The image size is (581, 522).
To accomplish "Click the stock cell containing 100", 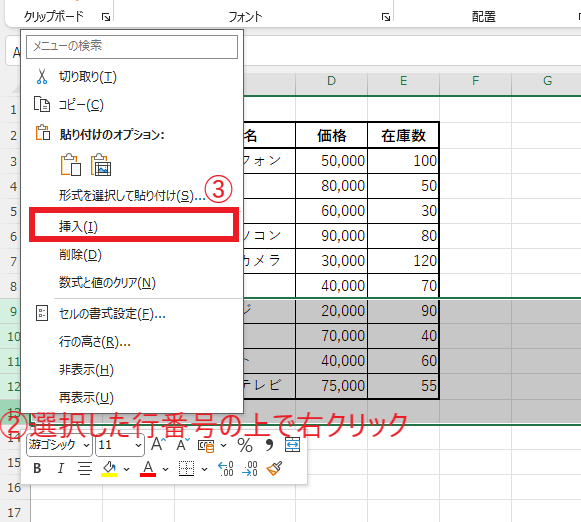I will [x=403, y=161].
